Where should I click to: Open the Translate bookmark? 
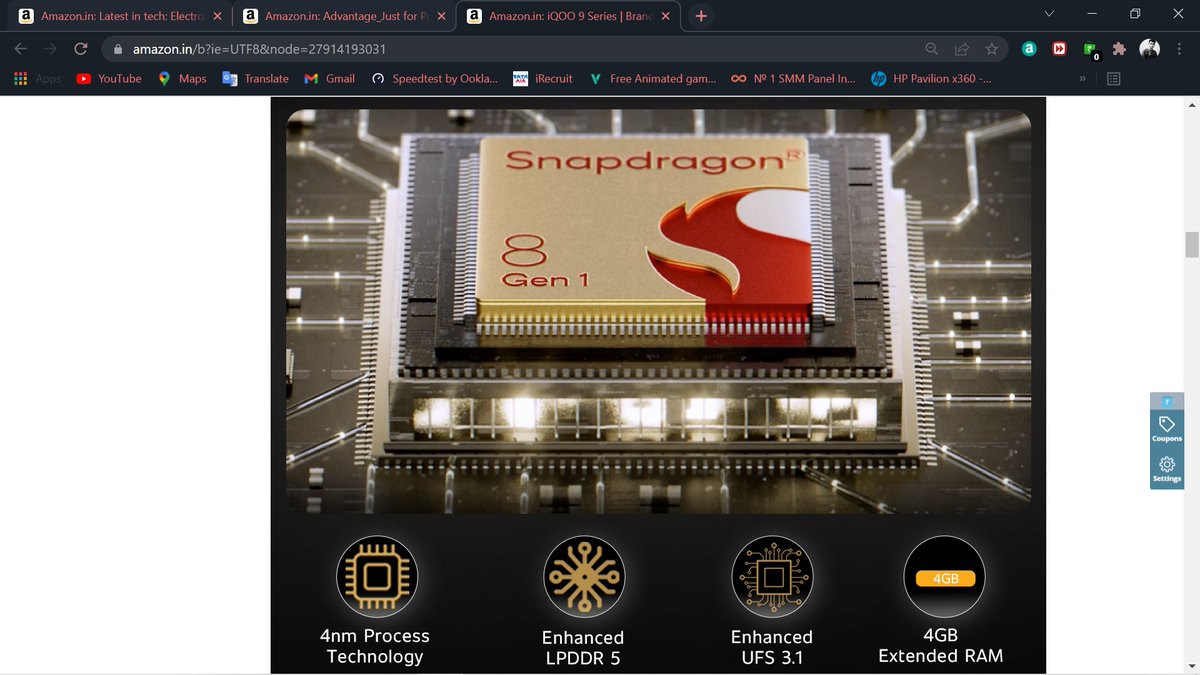click(255, 78)
